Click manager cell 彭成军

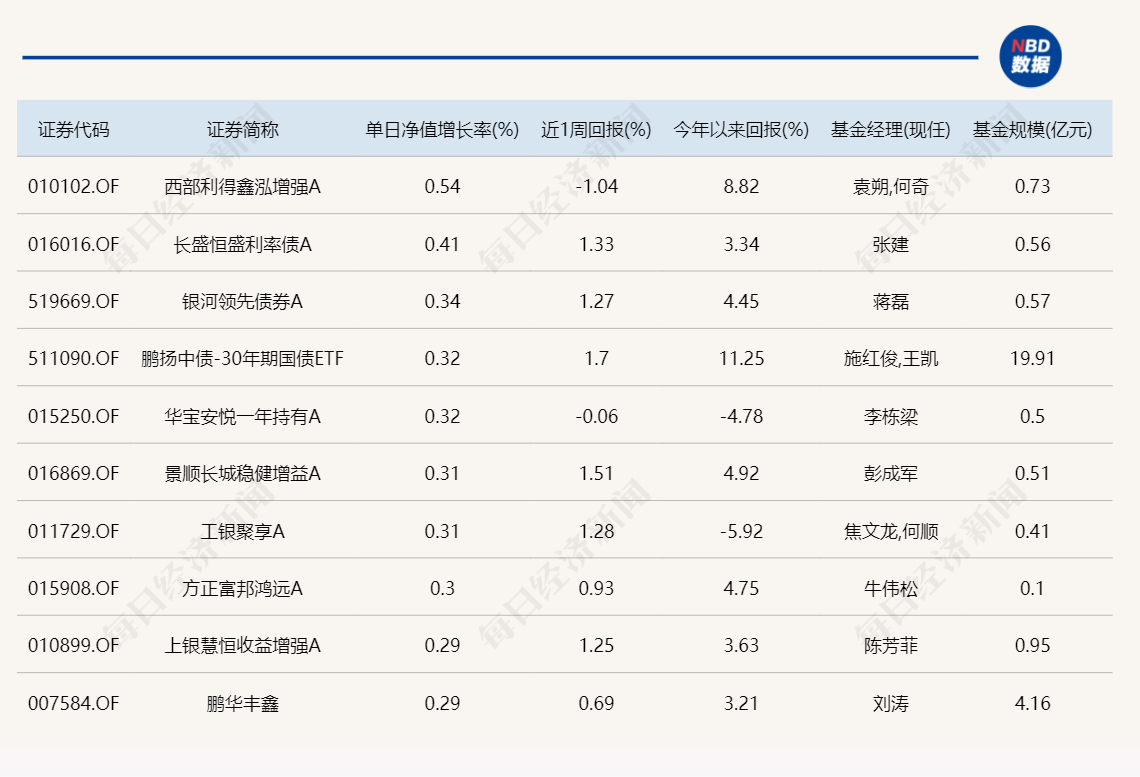(891, 473)
